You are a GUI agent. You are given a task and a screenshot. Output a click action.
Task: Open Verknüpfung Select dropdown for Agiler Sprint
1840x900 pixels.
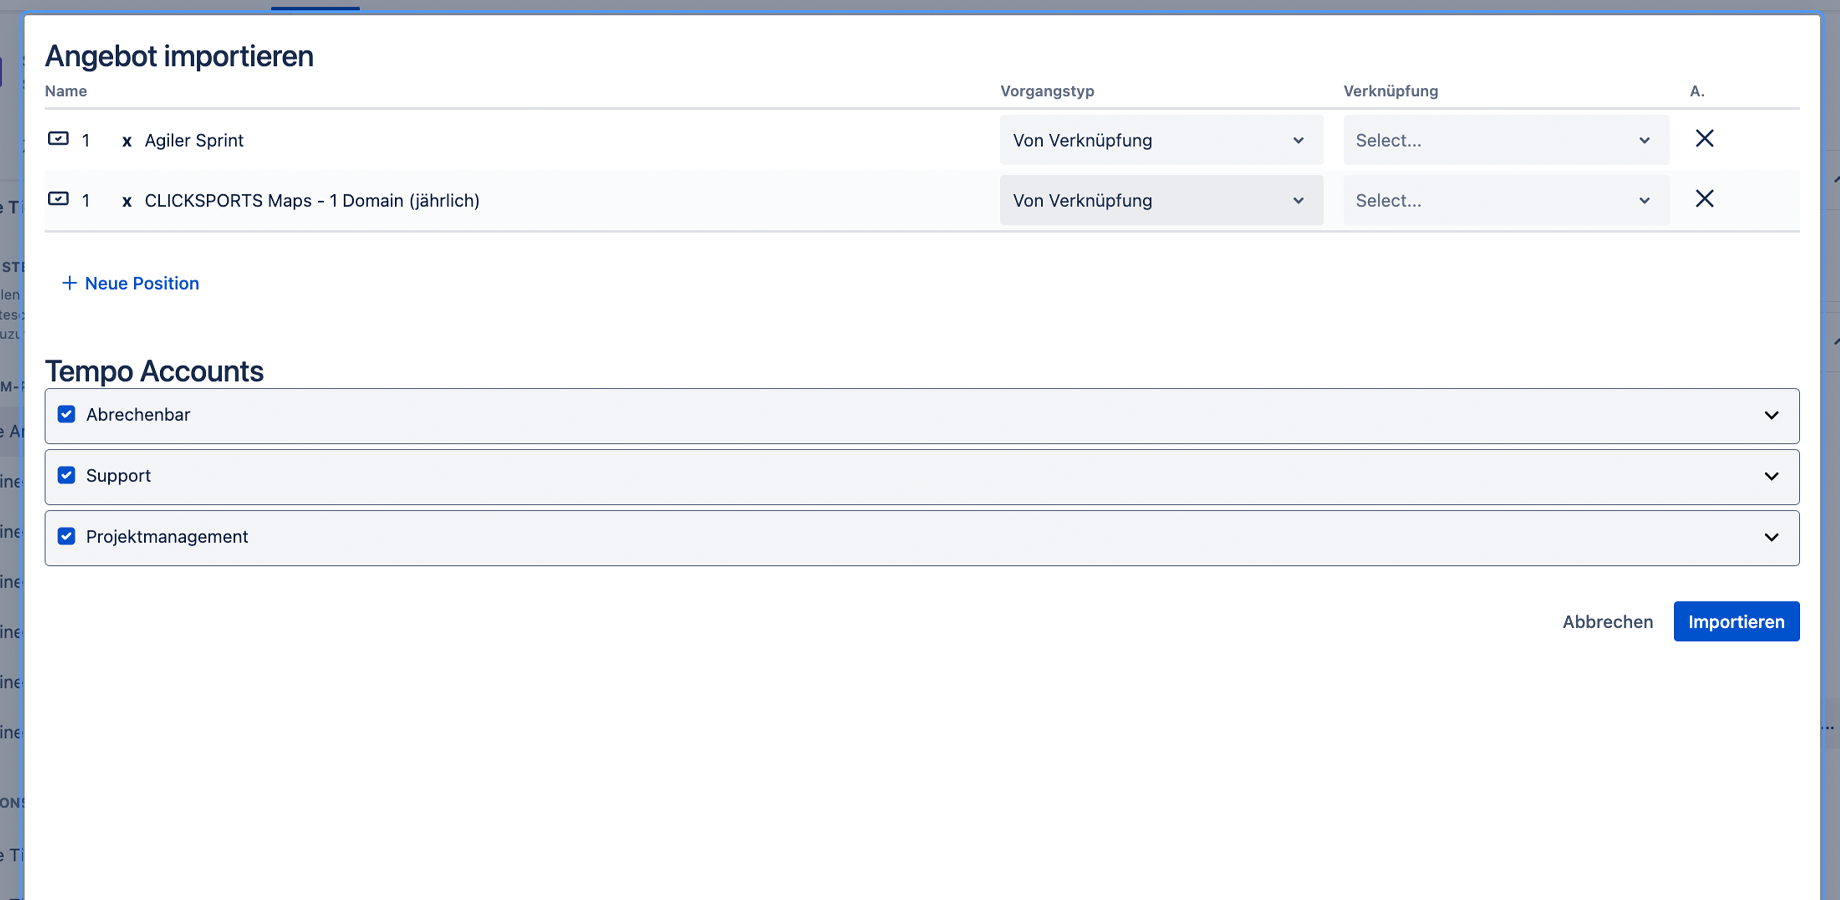coord(1505,140)
